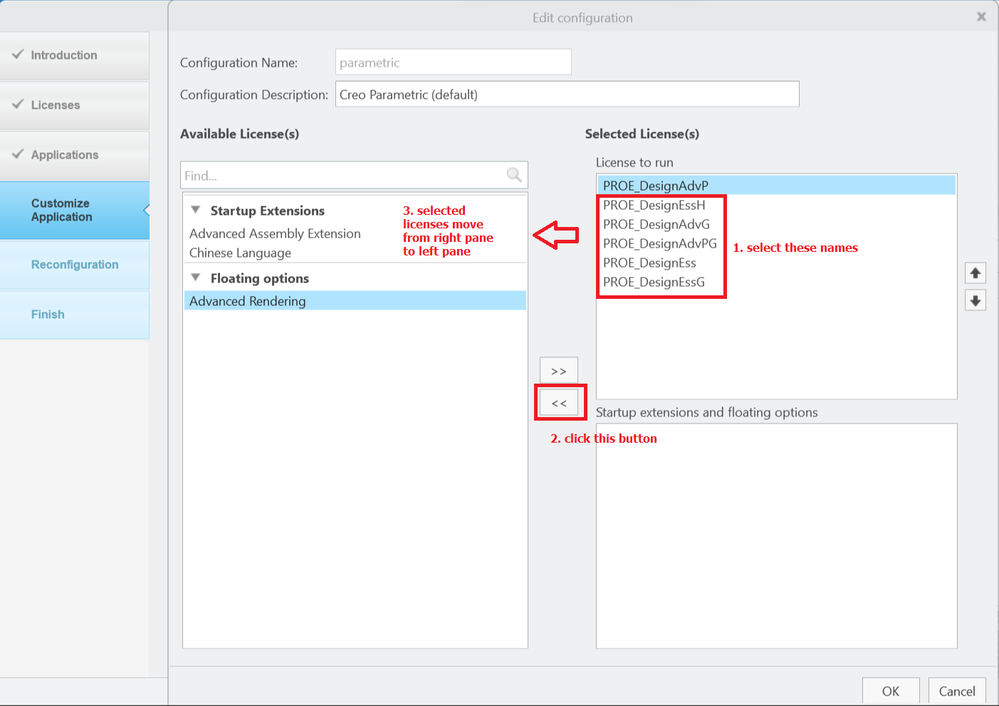Click the Find search field
The image size is (999, 706).
(x=354, y=175)
